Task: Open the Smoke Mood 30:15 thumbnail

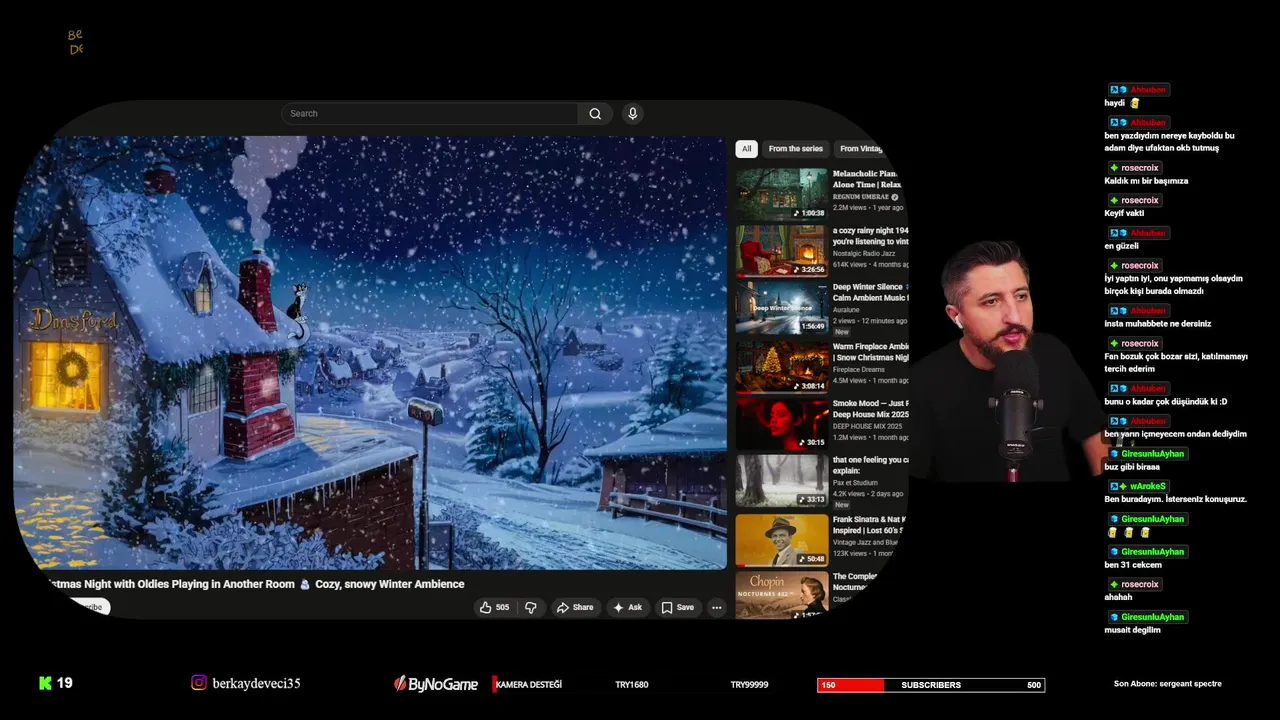Action: (782, 423)
